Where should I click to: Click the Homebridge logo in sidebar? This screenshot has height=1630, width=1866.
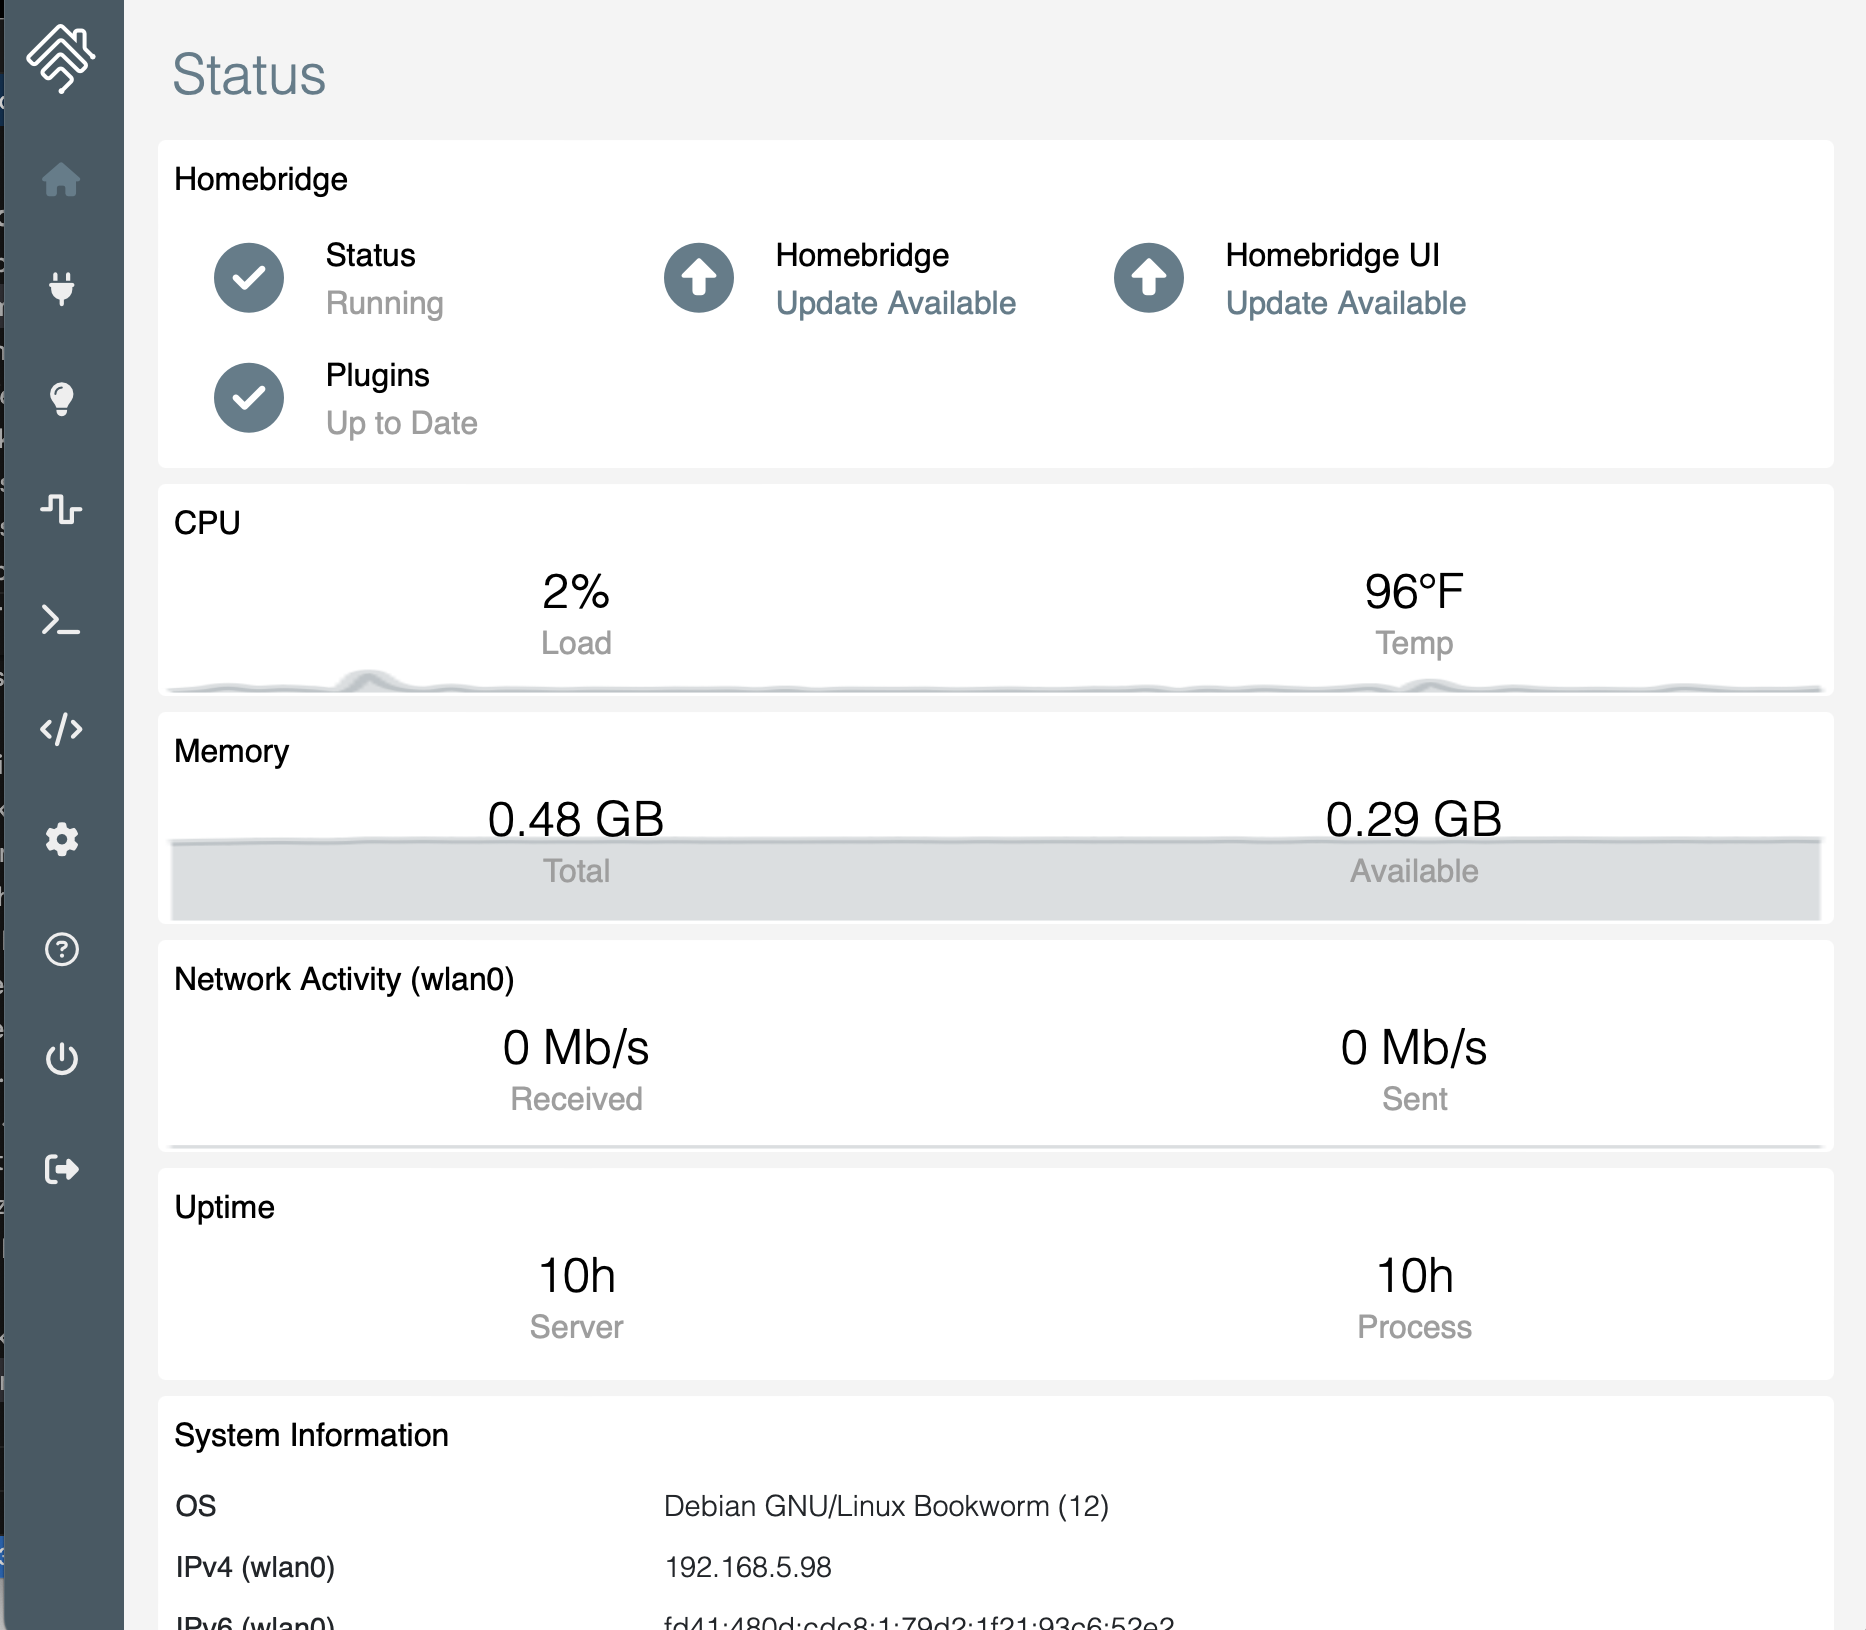click(x=61, y=59)
